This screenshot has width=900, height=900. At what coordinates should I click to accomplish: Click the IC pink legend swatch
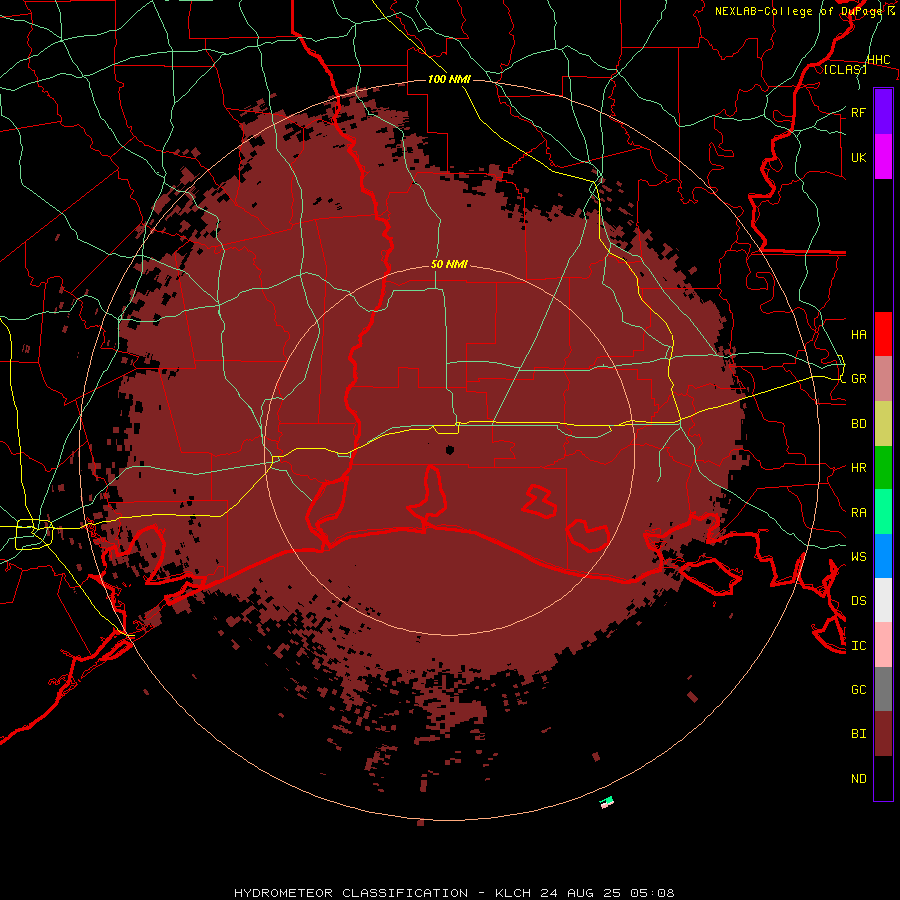coord(883,645)
